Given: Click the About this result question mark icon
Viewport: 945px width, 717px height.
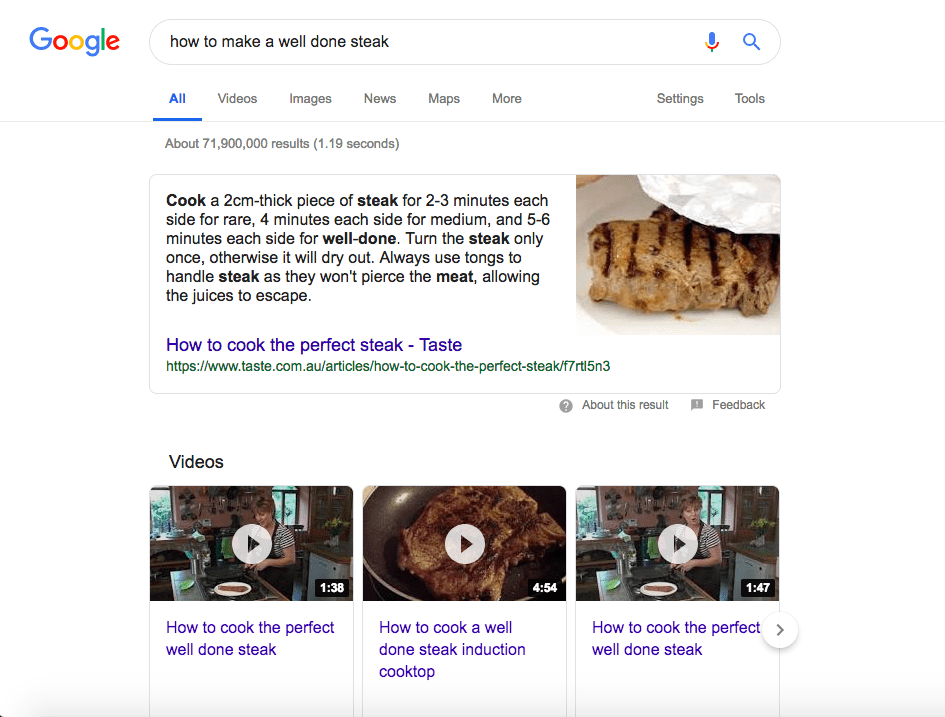Looking at the screenshot, I should (x=565, y=405).
